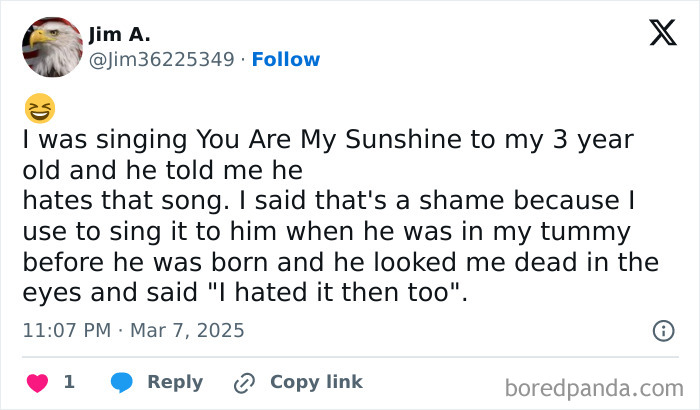Click the "Reply" text label
Viewport: 700px width, 410px height.
175,382
